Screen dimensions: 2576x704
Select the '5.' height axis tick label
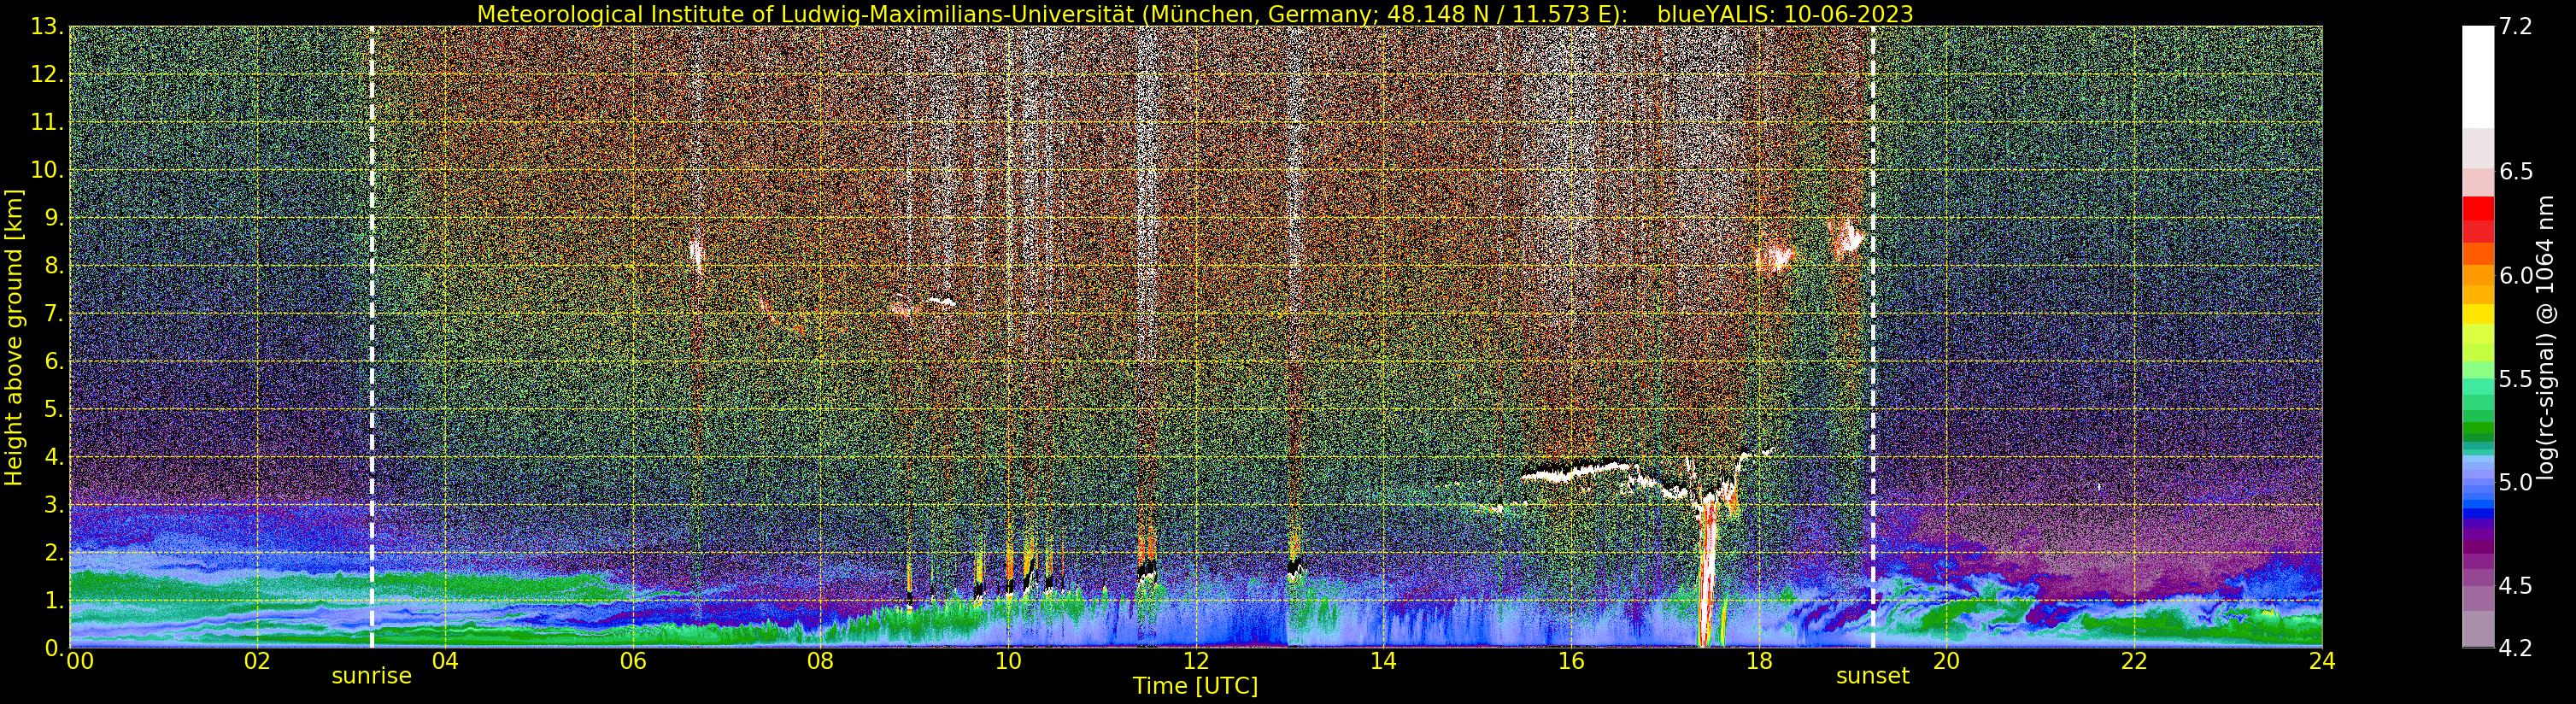click(54, 409)
